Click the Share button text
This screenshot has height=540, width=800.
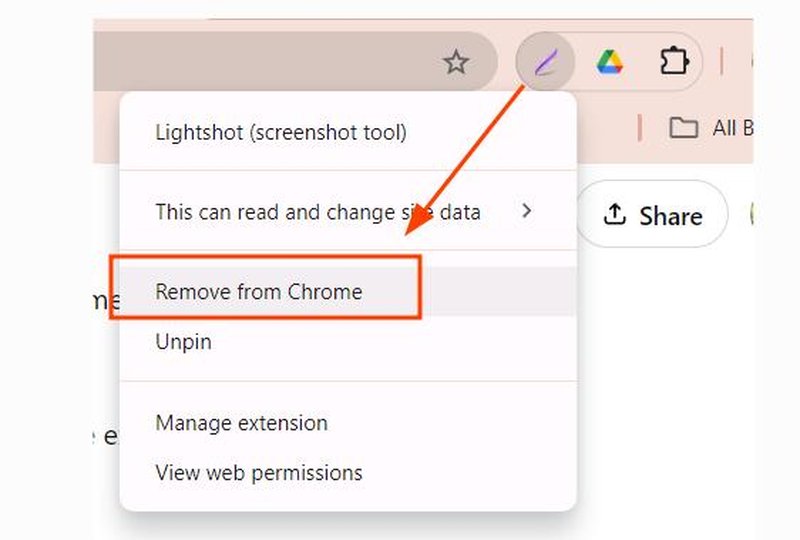[671, 216]
